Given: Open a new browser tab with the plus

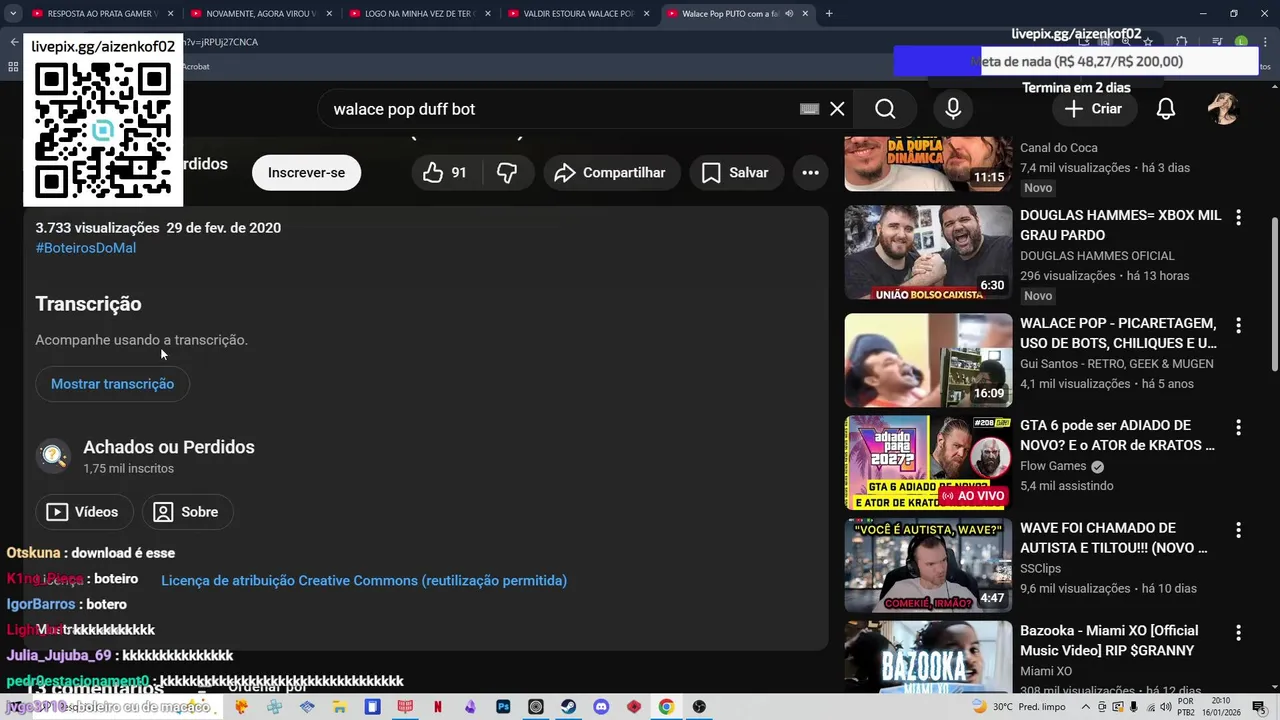Looking at the screenshot, I should click(x=828, y=14).
